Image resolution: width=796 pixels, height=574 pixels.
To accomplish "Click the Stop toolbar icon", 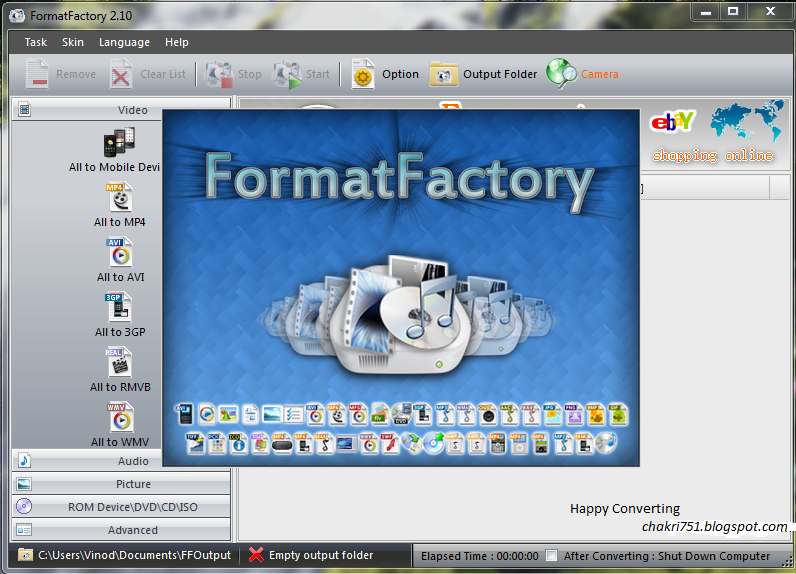I will 218,74.
